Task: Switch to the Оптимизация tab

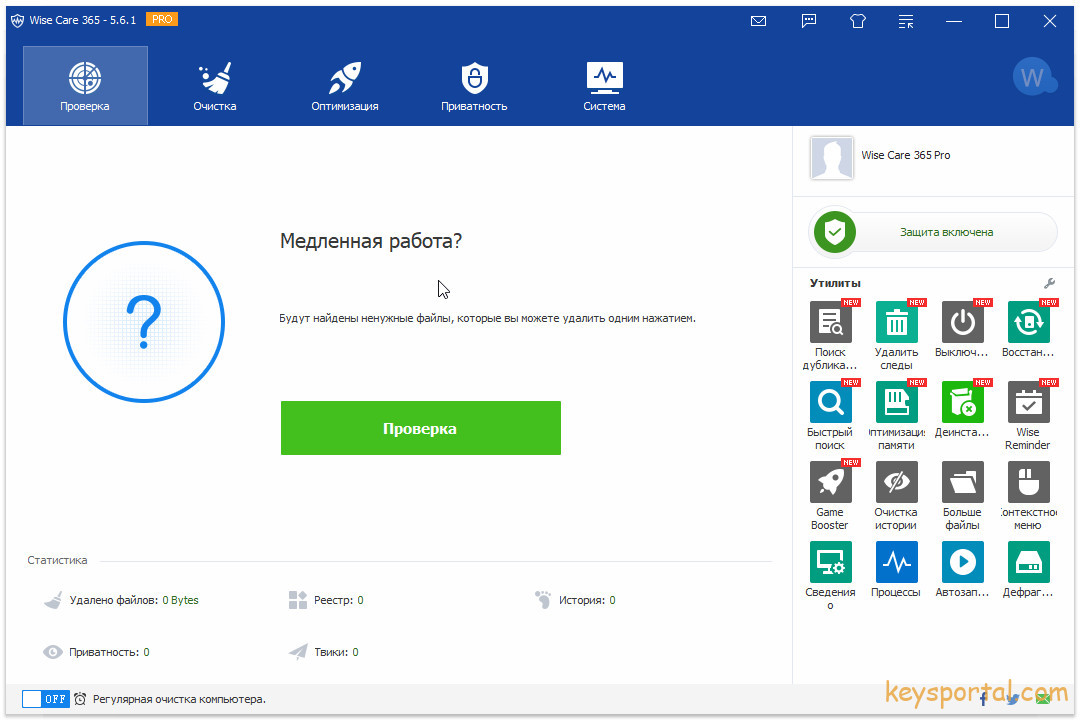Action: pos(345,86)
